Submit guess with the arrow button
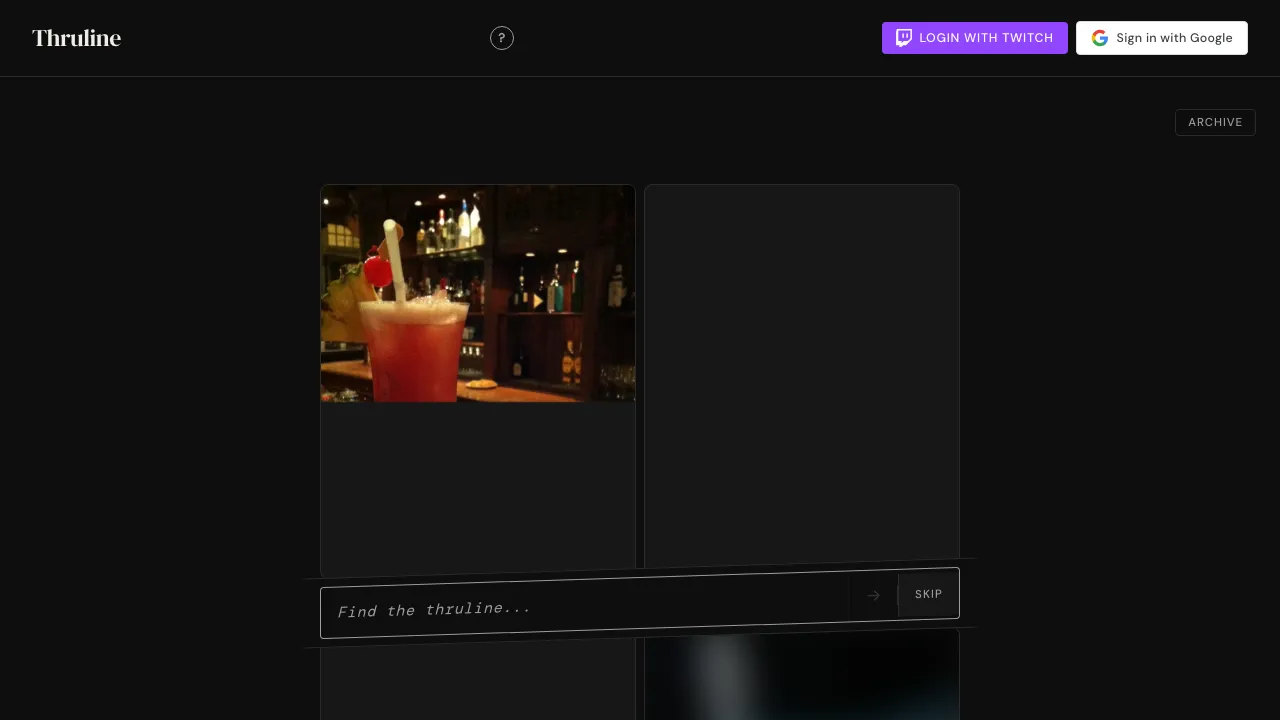Image resolution: width=1280 pixels, height=720 pixels. [x=874, y=595]
